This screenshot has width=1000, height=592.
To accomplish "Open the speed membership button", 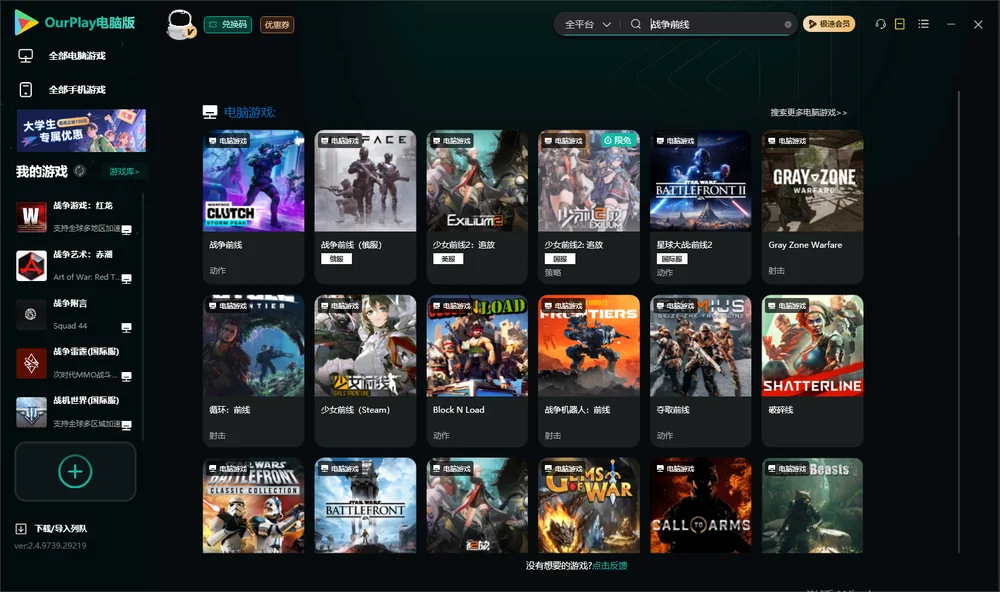I will pos(829,24).
